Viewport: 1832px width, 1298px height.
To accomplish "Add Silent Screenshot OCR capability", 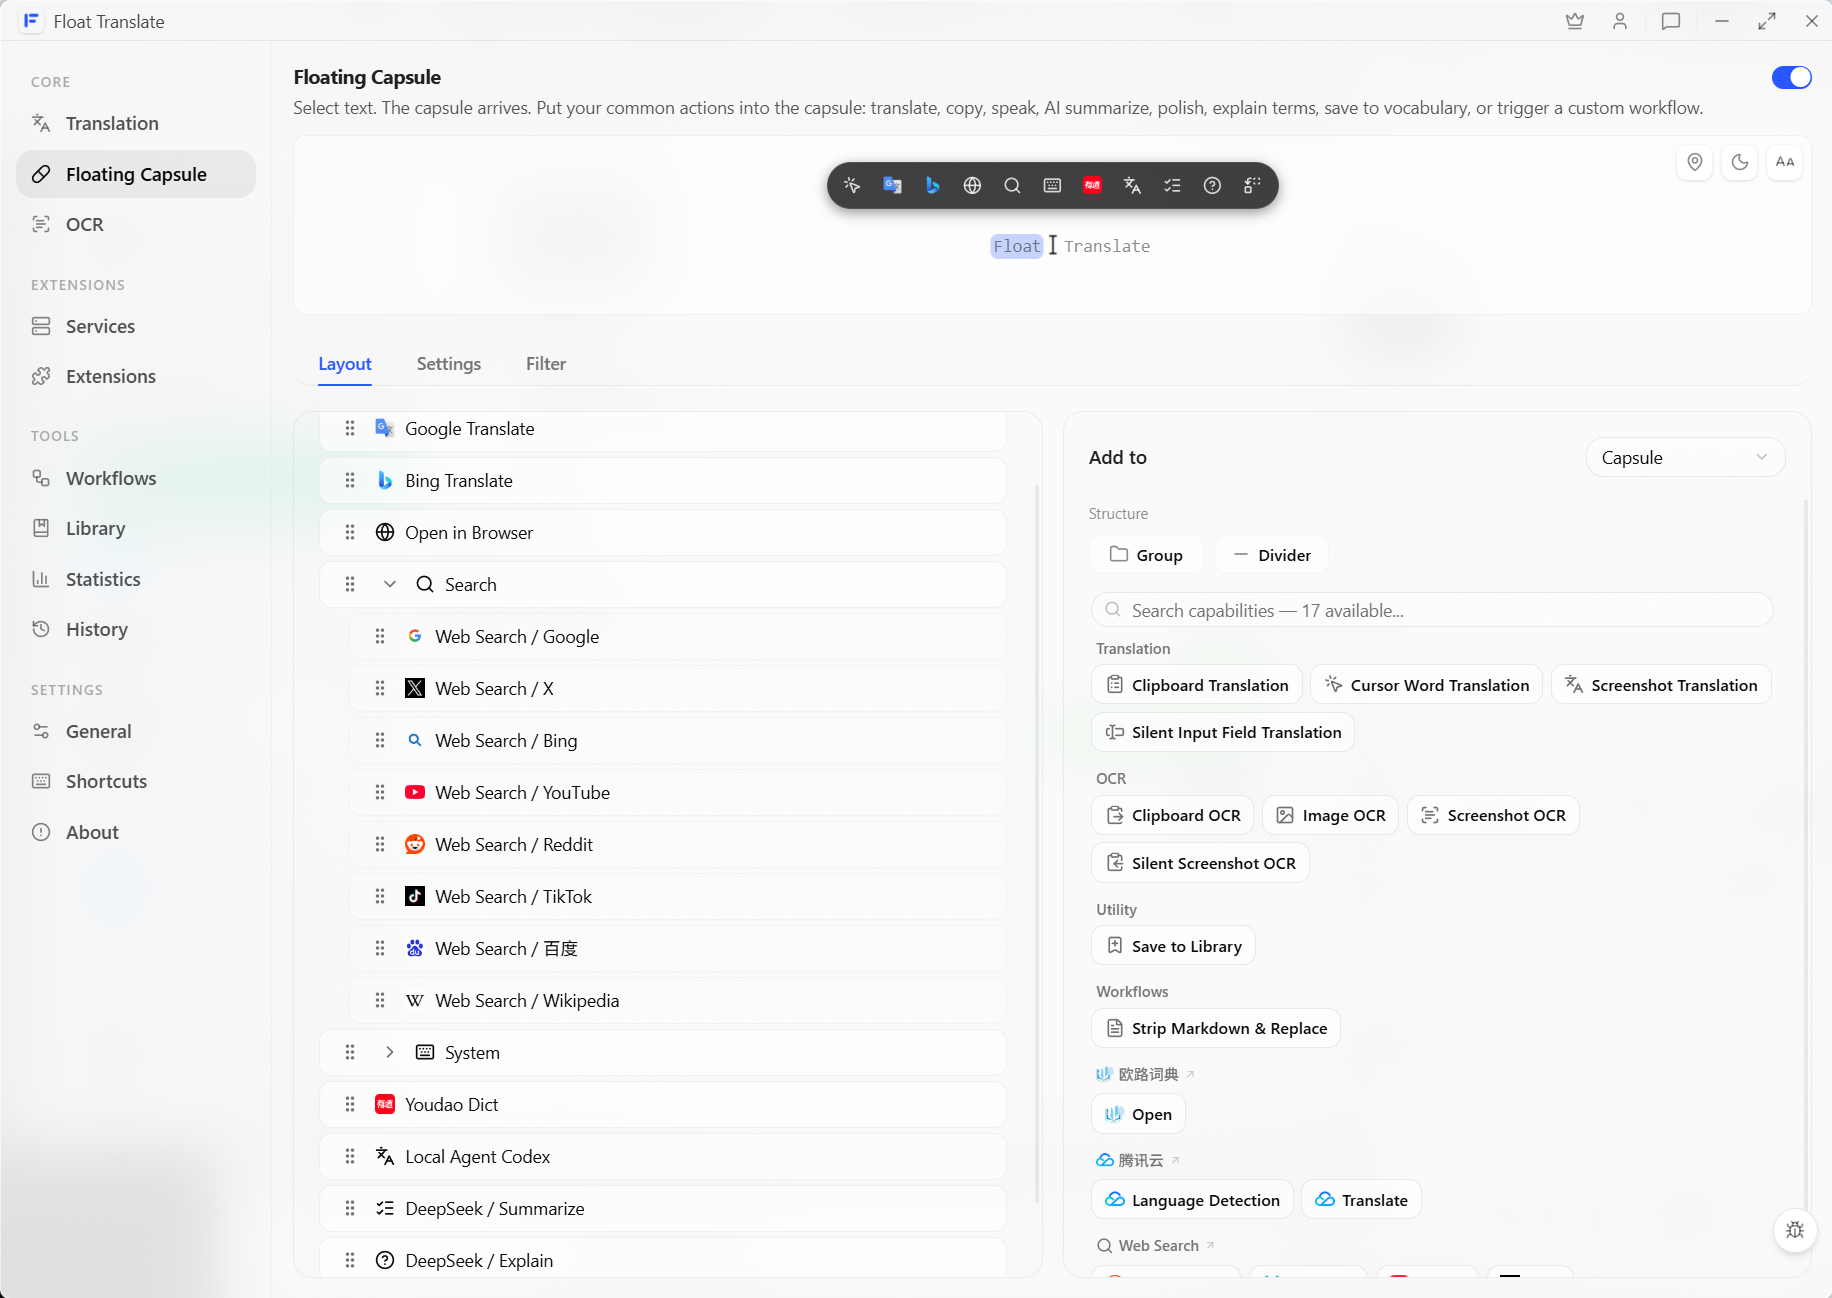I will 1200,863.
